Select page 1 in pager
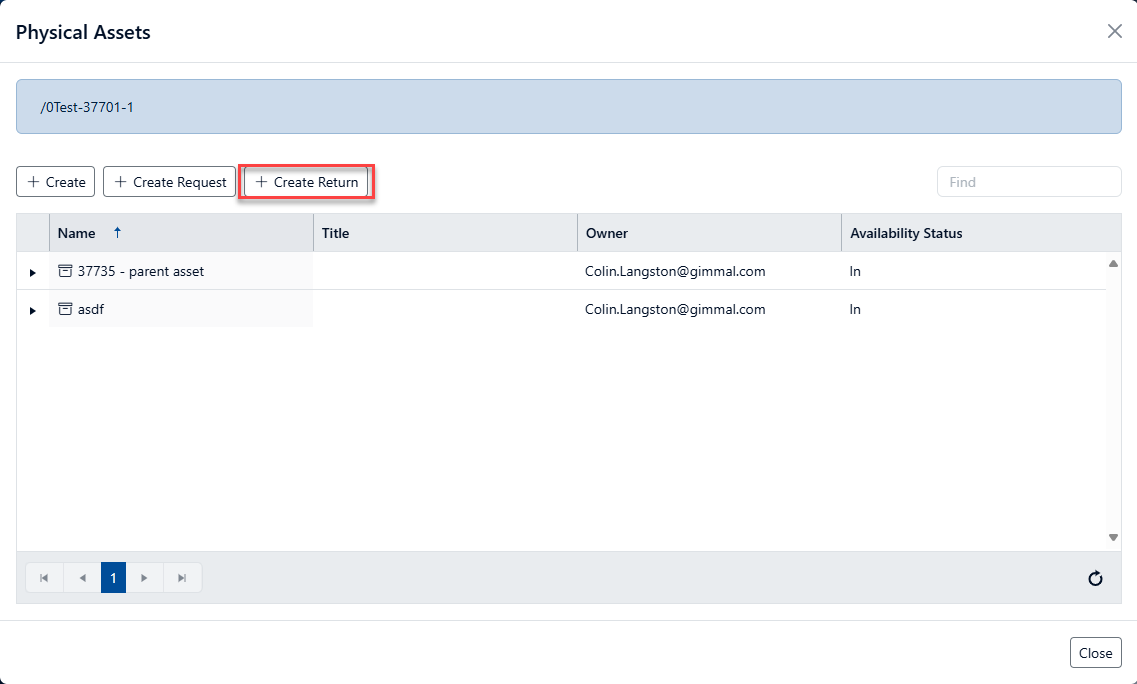Screen dimensions: 1137x684 113,577
